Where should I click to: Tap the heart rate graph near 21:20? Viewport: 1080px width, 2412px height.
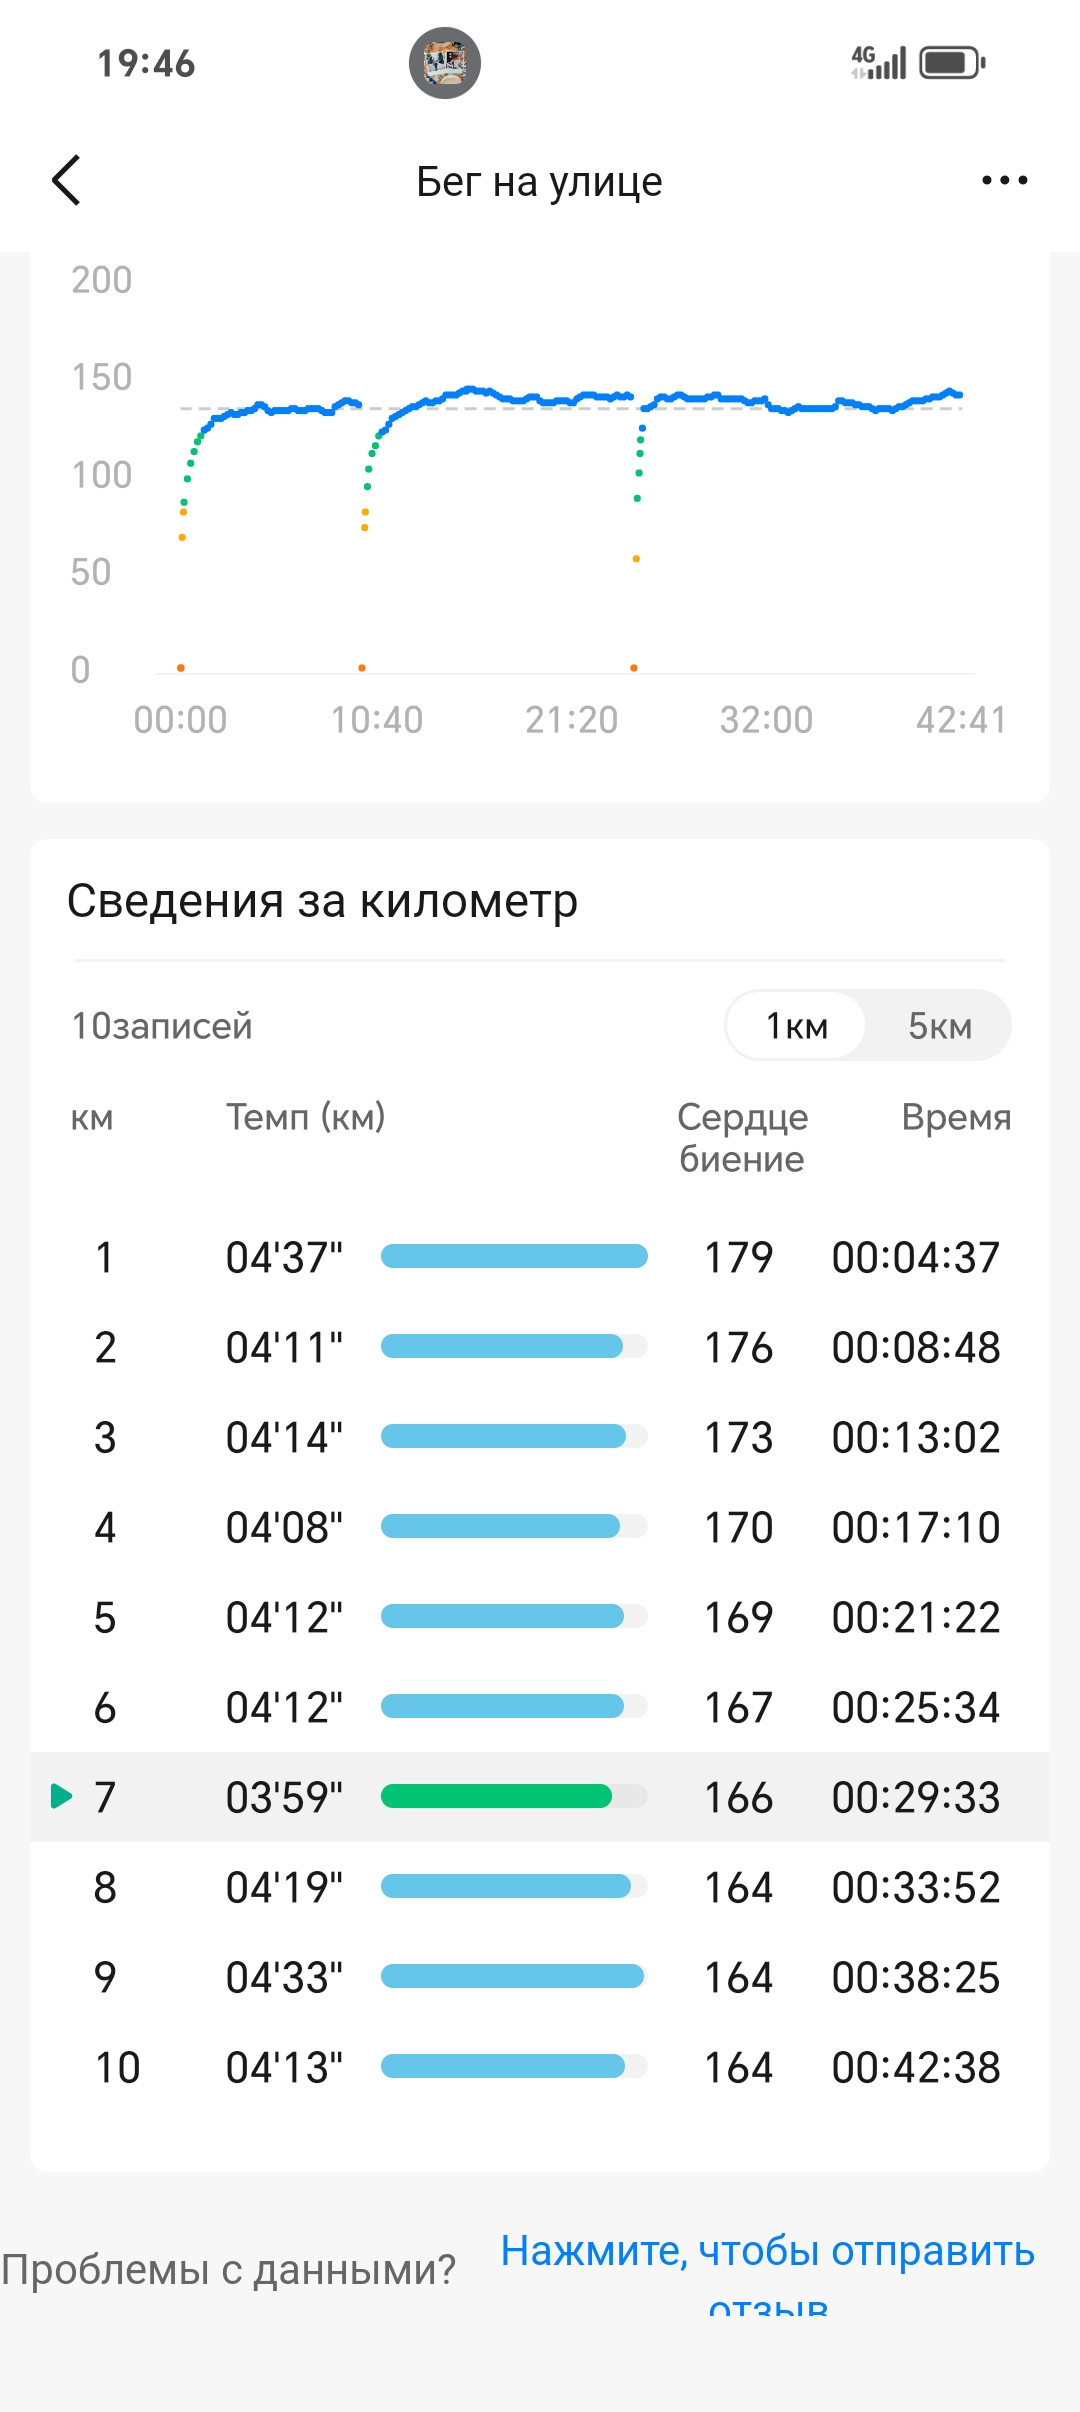[x=572, y=400]
